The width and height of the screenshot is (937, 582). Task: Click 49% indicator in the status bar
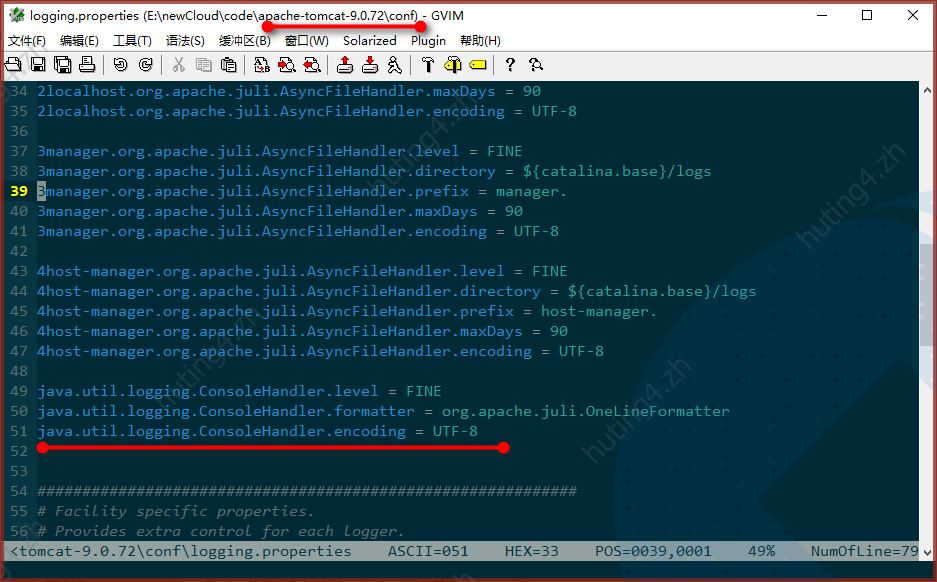761,551
